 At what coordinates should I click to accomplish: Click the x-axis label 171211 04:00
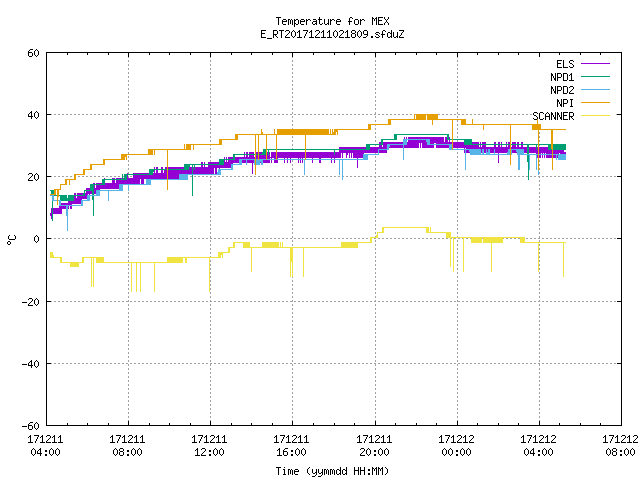tap(45, 446)
